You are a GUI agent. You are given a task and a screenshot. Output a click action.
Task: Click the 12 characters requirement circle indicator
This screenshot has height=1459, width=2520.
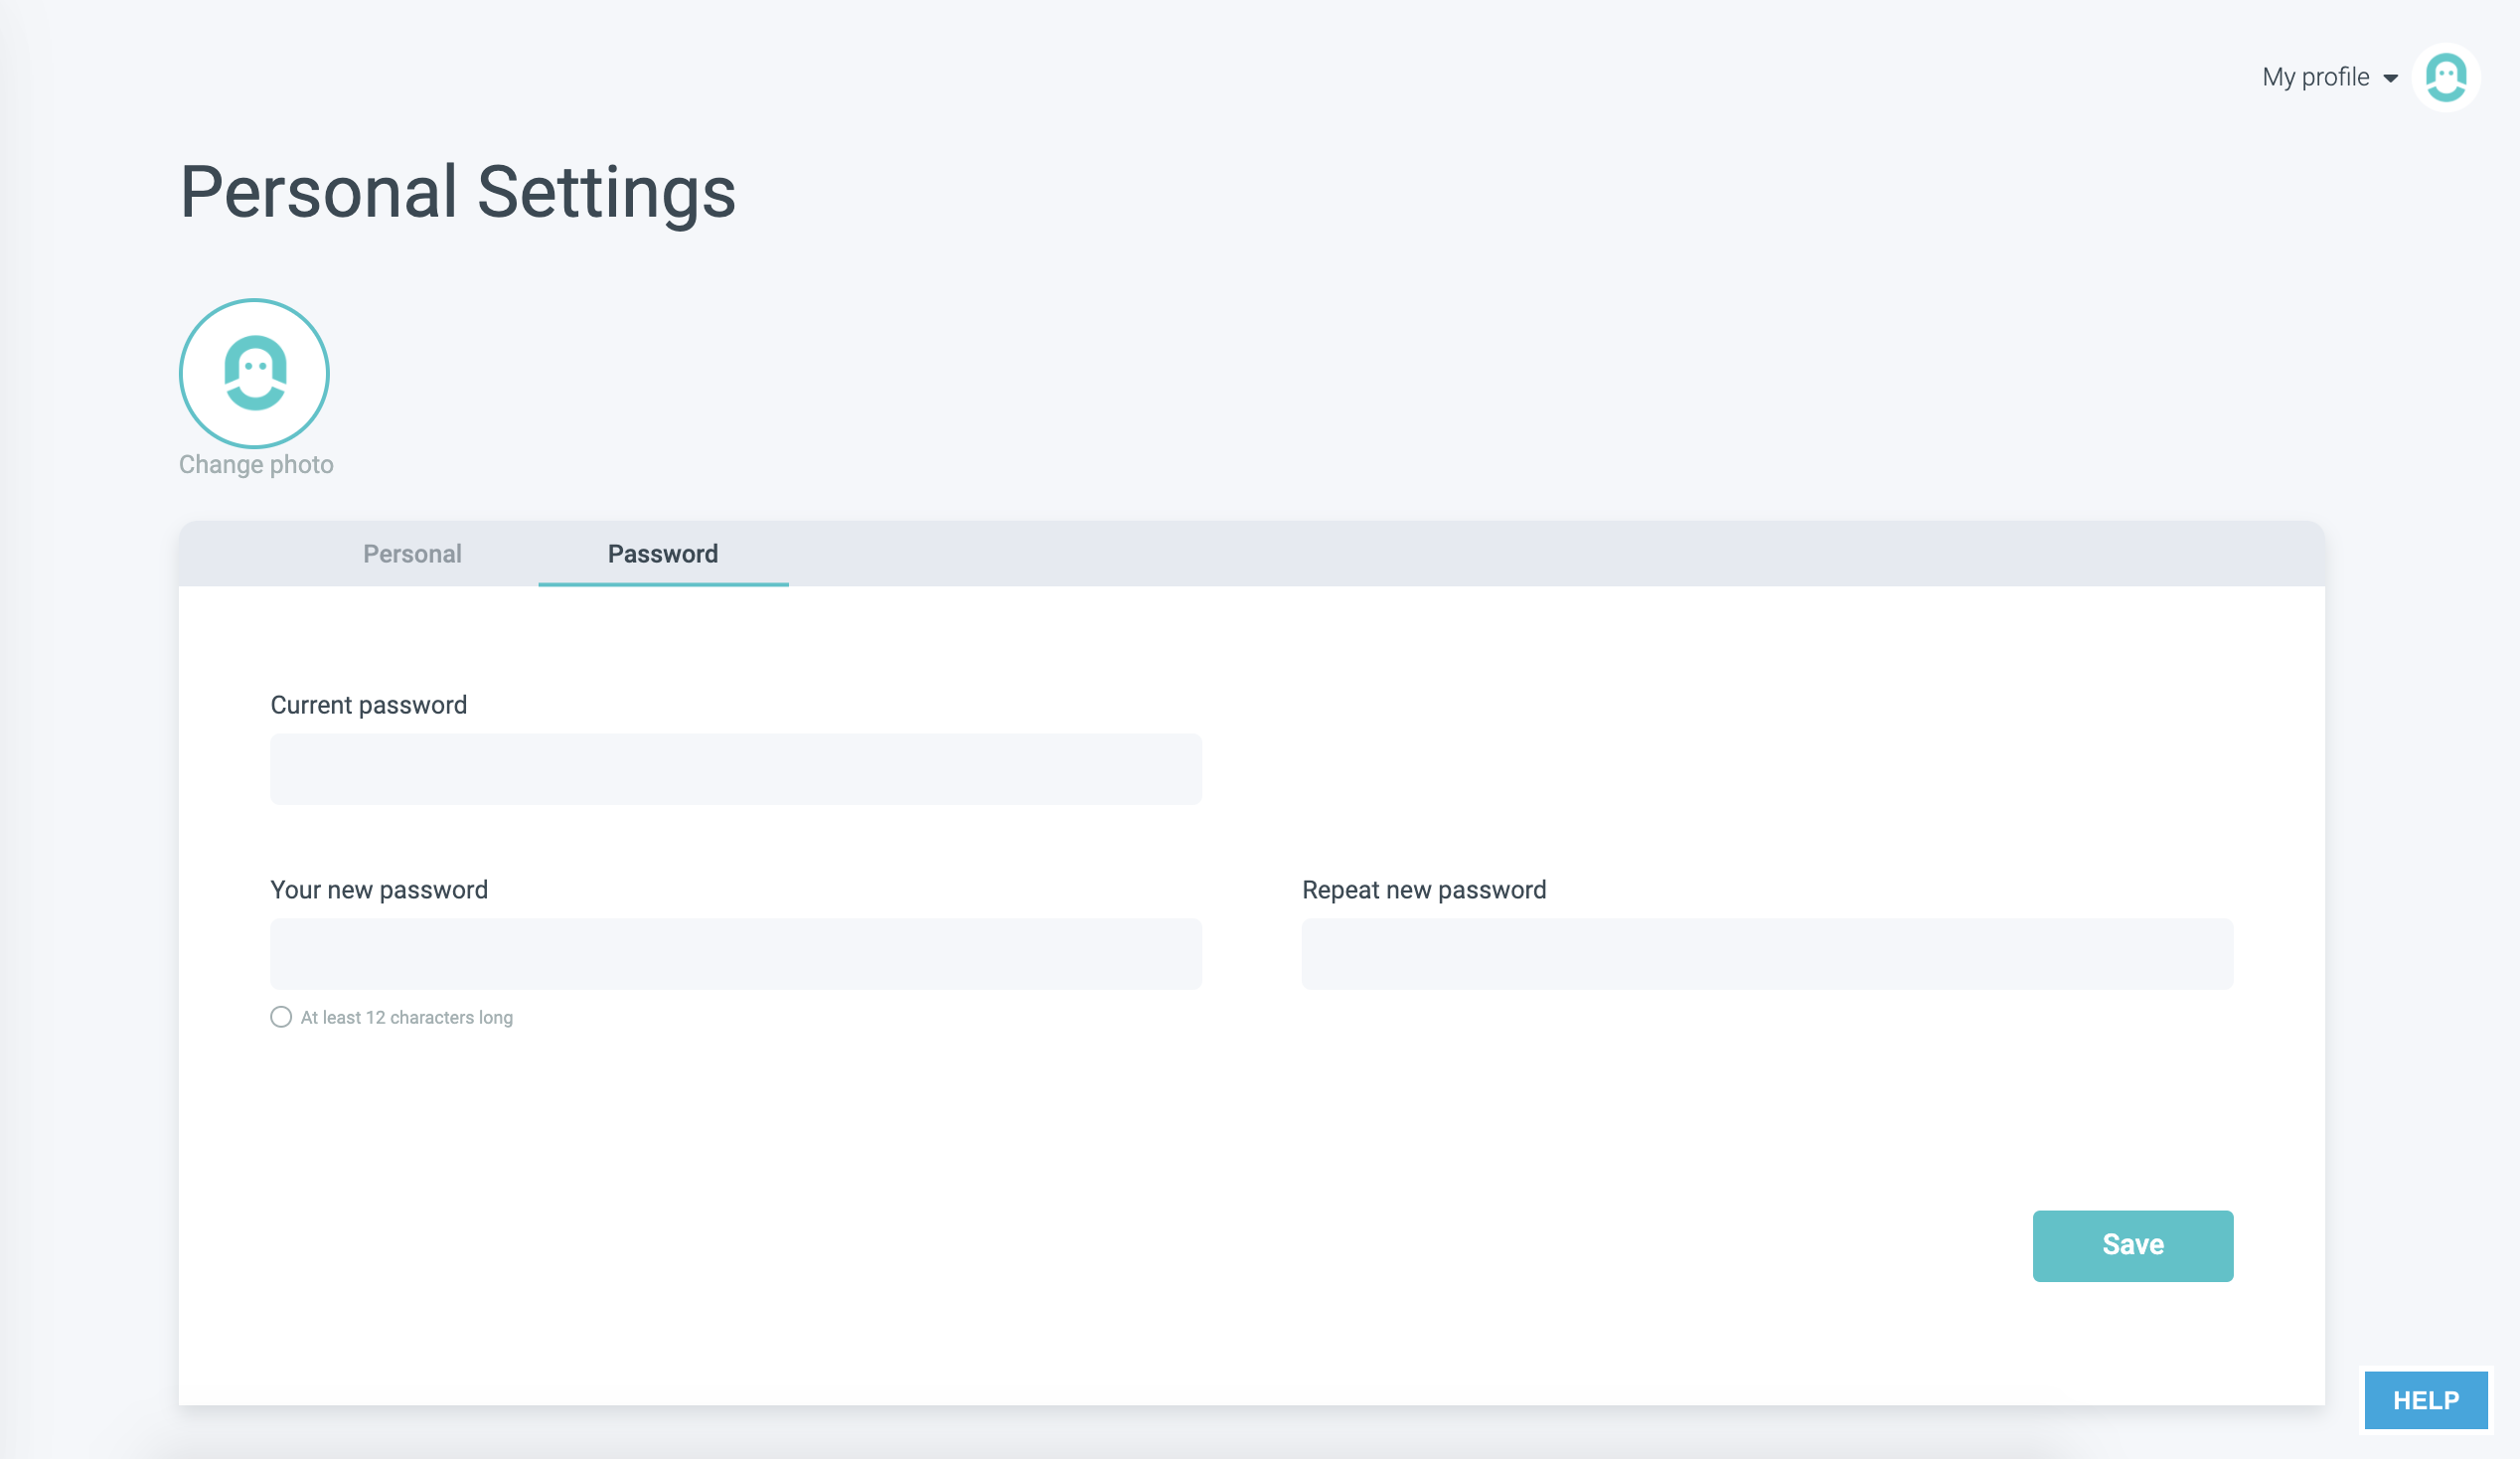click(281, 1017)
